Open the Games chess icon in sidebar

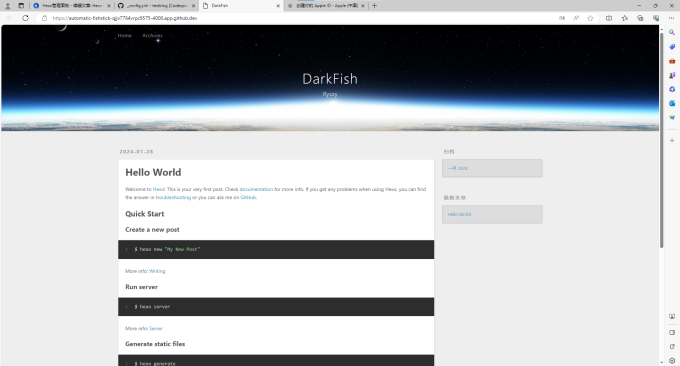[672, 75]
